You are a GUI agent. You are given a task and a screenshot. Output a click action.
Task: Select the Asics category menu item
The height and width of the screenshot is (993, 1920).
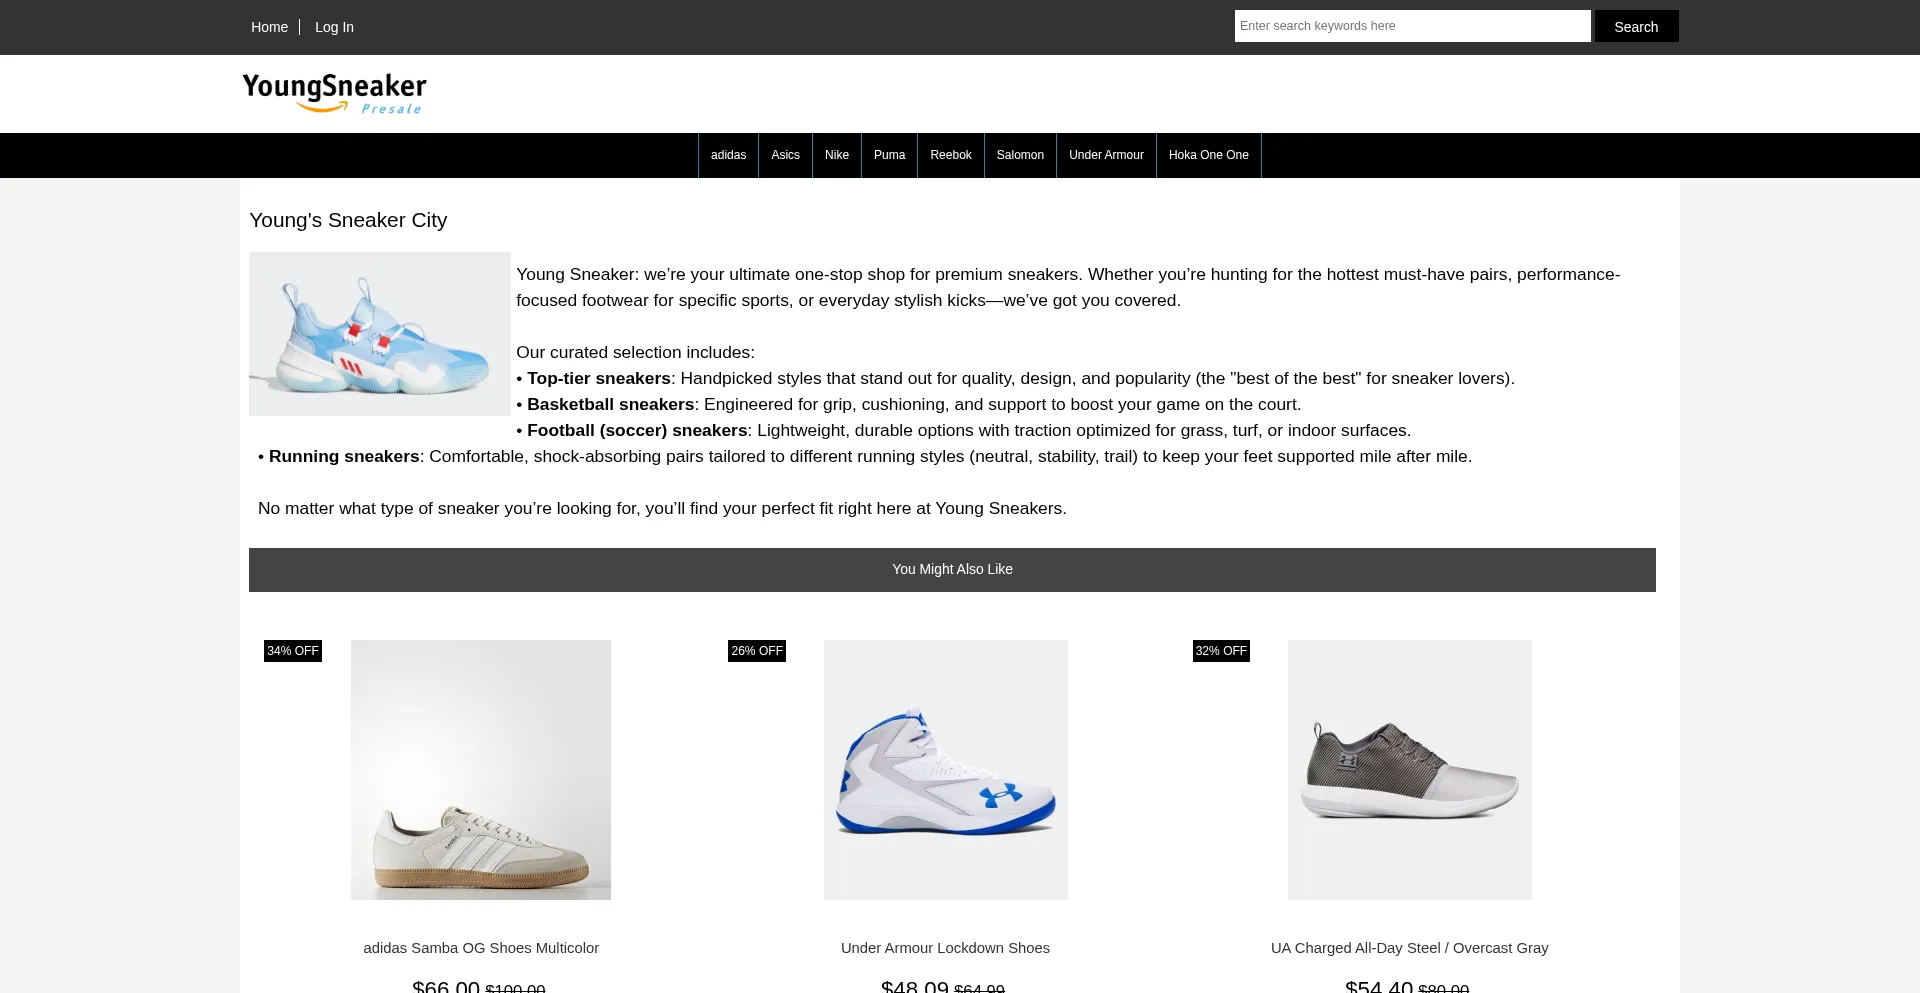click(x=785, y=155)
